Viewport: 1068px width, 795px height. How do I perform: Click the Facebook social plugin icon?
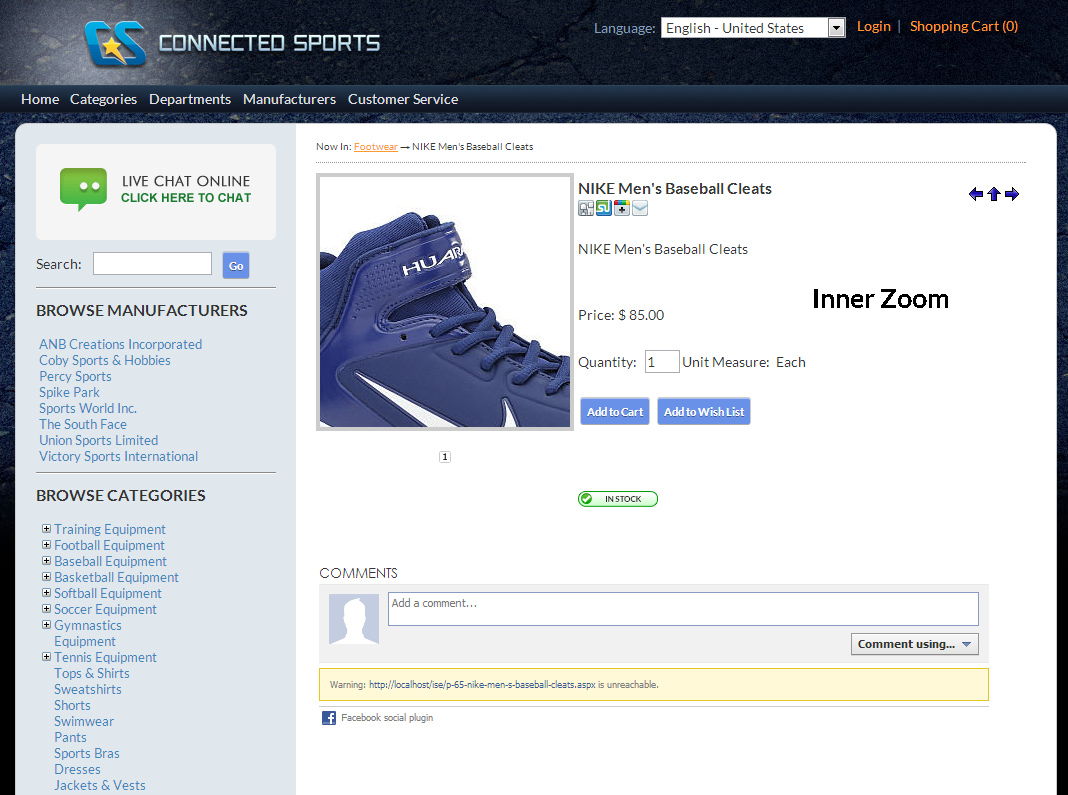[x=329, y=718]
